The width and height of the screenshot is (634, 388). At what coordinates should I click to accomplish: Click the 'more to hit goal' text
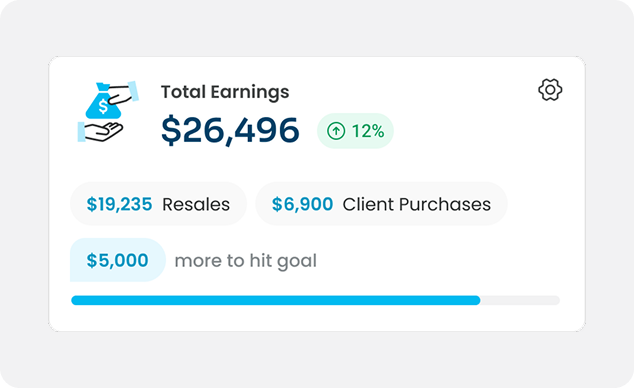point(245,261)
